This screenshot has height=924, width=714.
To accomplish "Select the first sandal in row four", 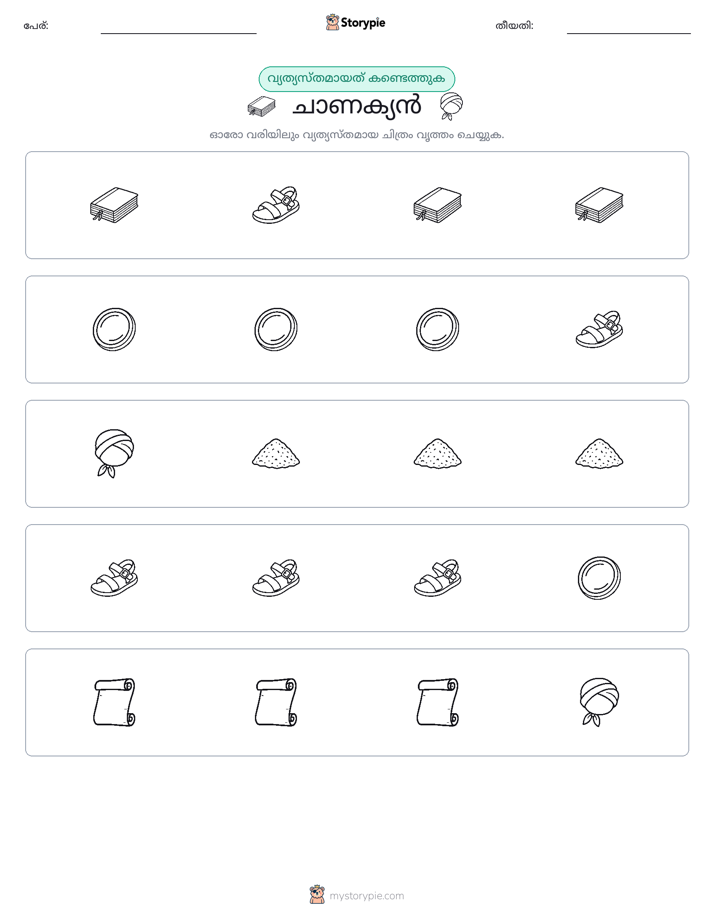I will click(114, 578).
